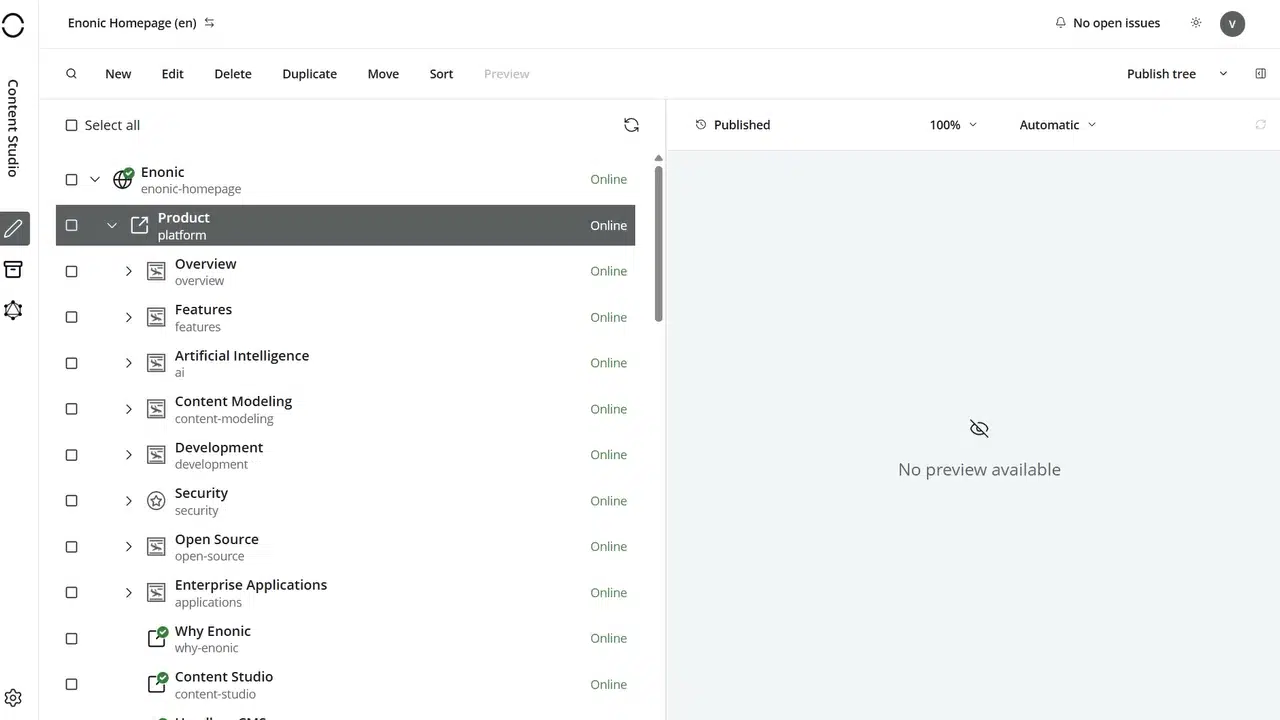
Task: Click the version history clock icon
Action: [701, 125]
